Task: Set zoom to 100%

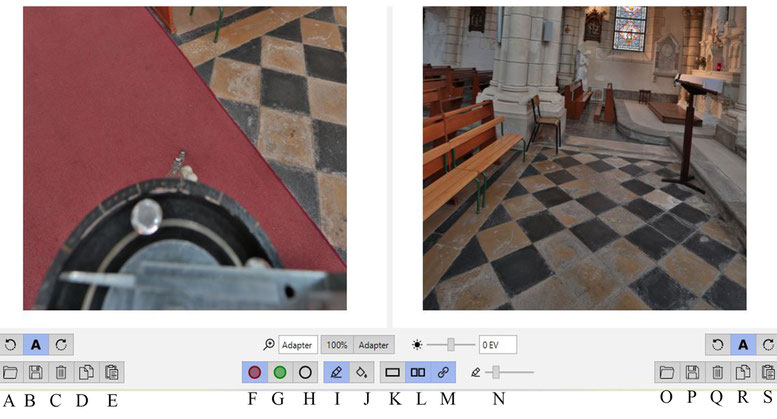Action: point(337,345)
